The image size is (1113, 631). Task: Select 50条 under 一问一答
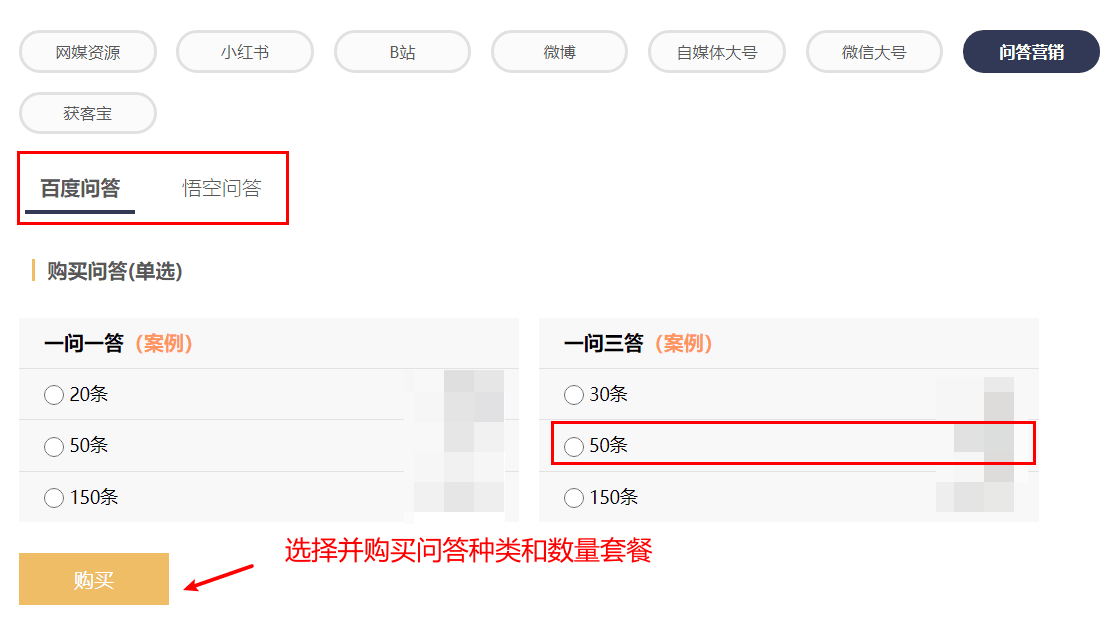(54, 446)
